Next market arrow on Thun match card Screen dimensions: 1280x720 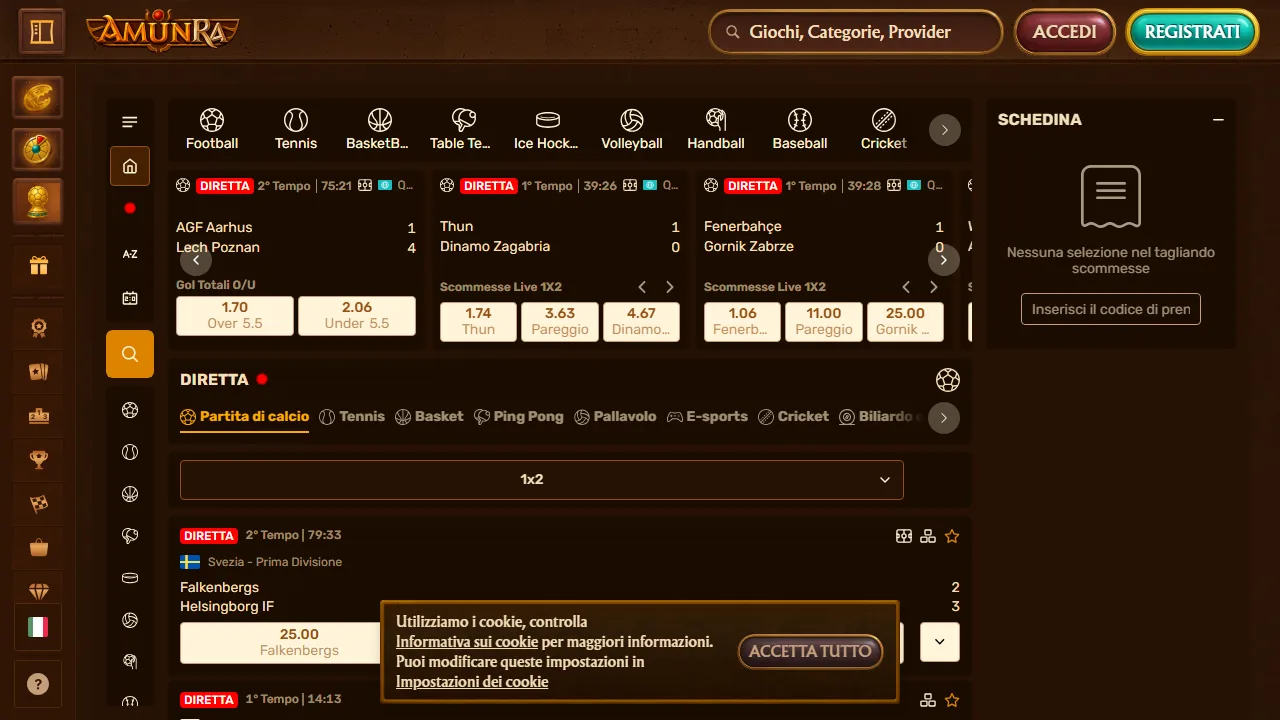click(x=670, y=287)
